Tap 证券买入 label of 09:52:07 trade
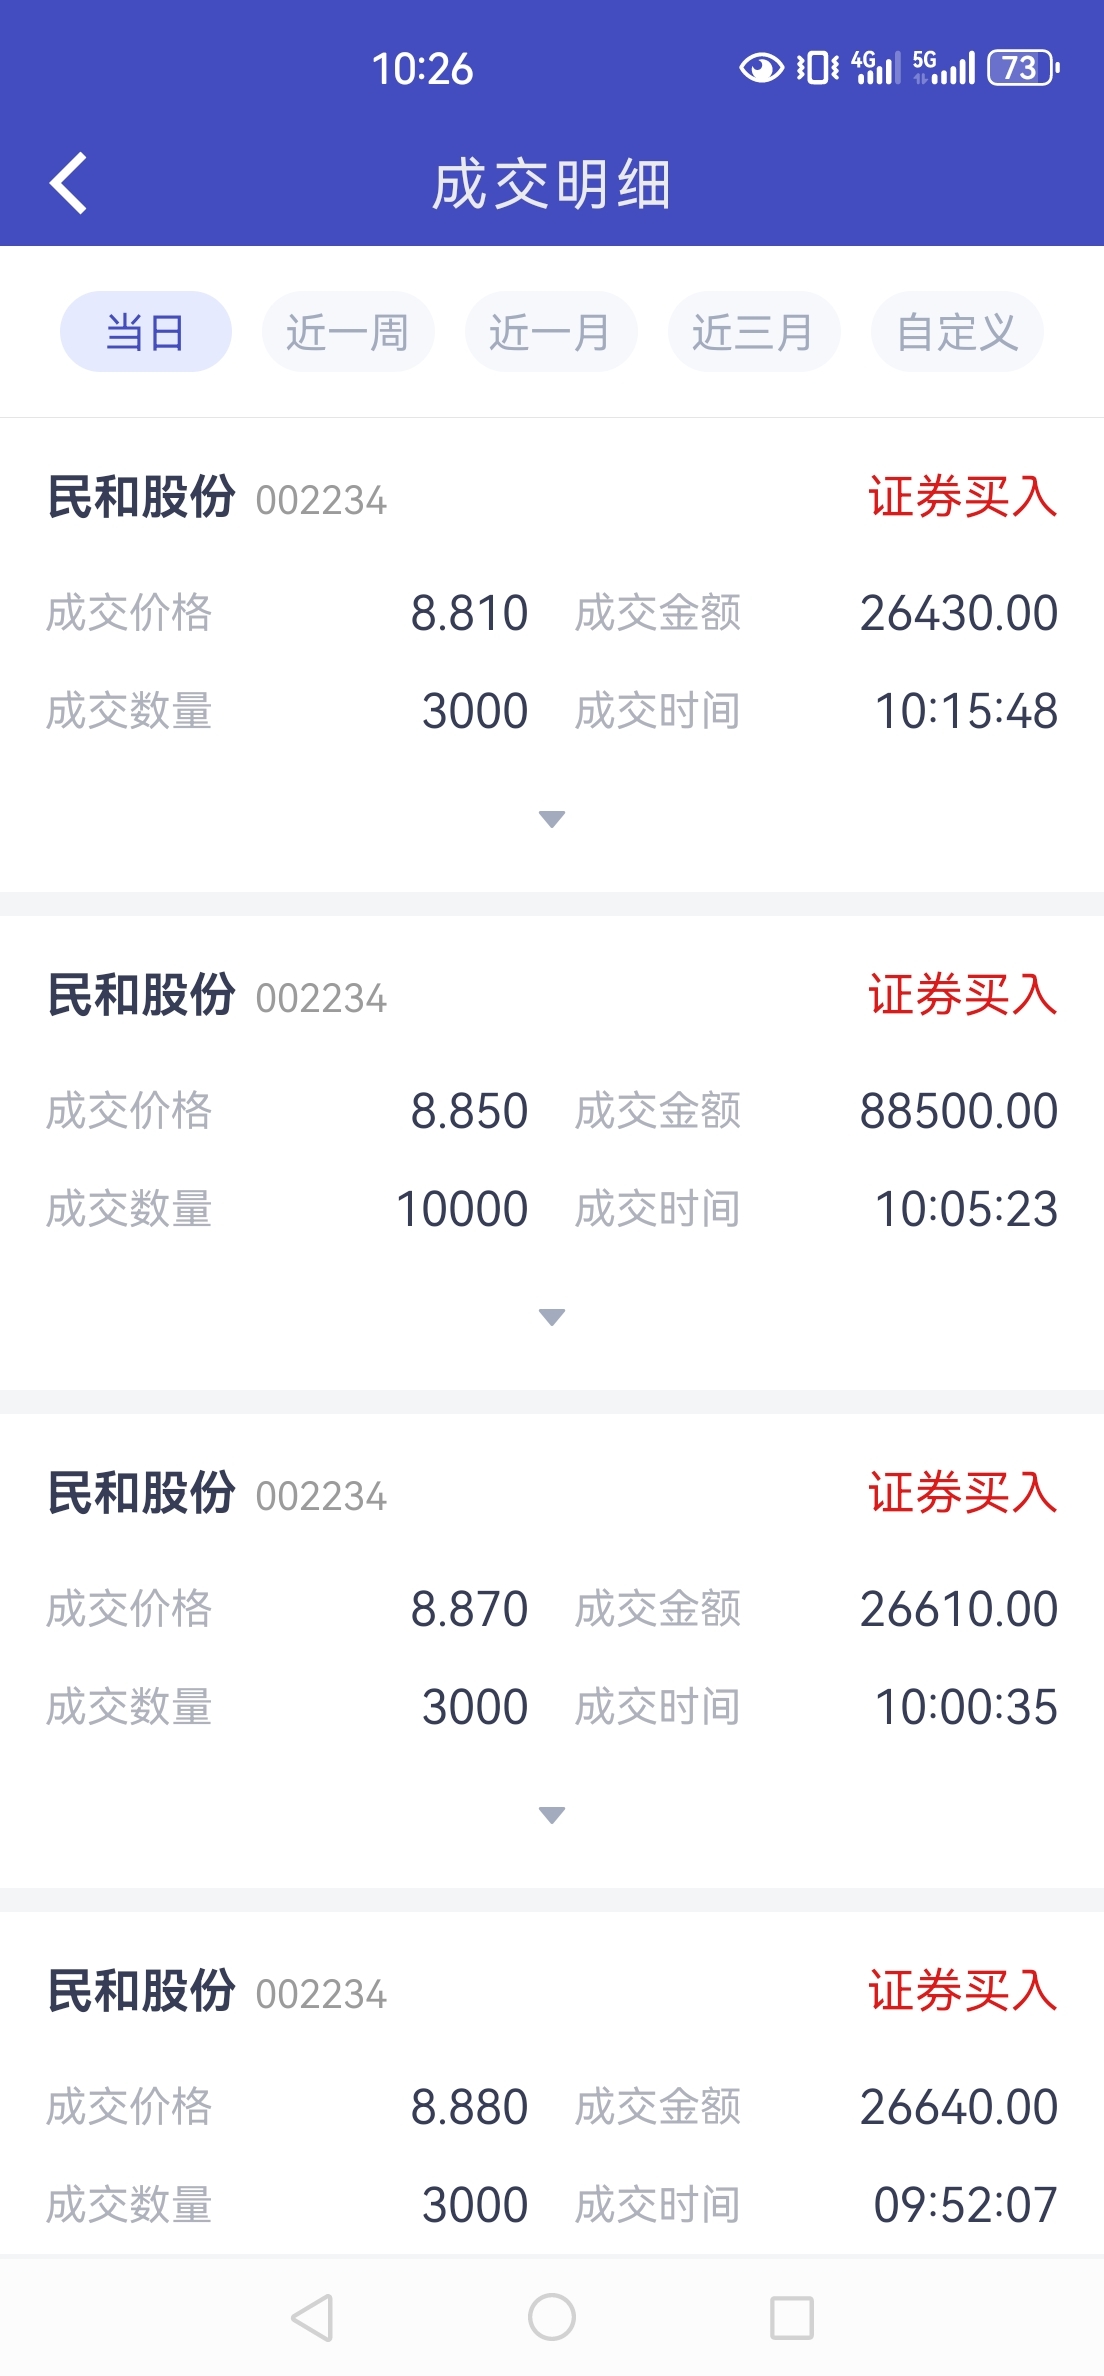 click(x=962, y=1991)
